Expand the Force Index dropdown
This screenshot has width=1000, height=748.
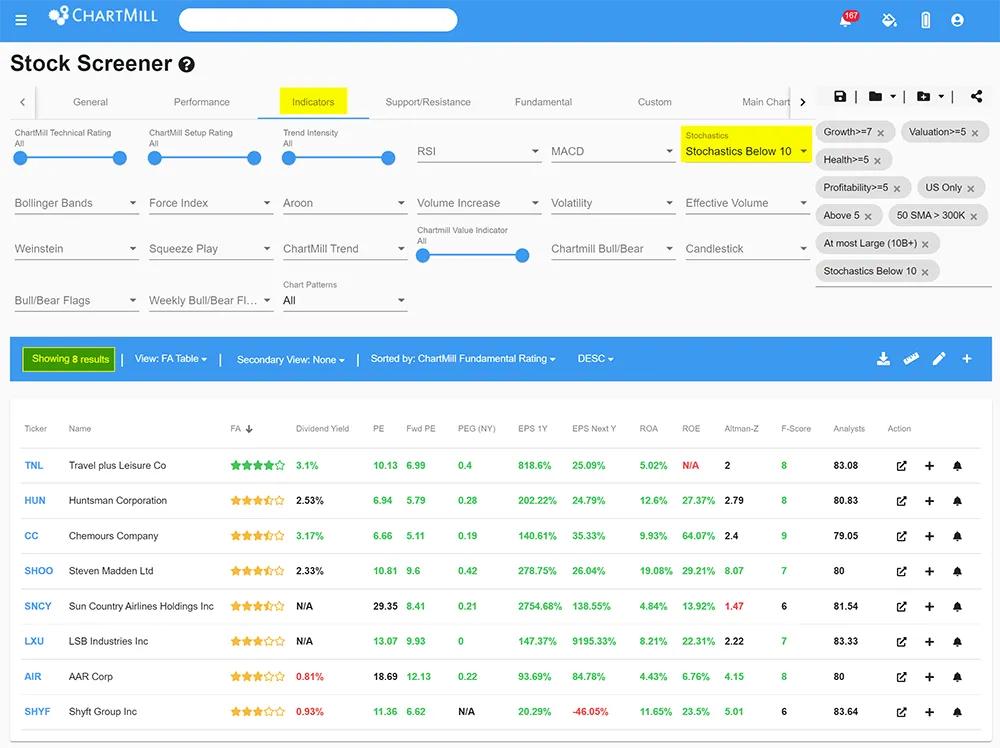pyautogui.click(x=210, y=203)
